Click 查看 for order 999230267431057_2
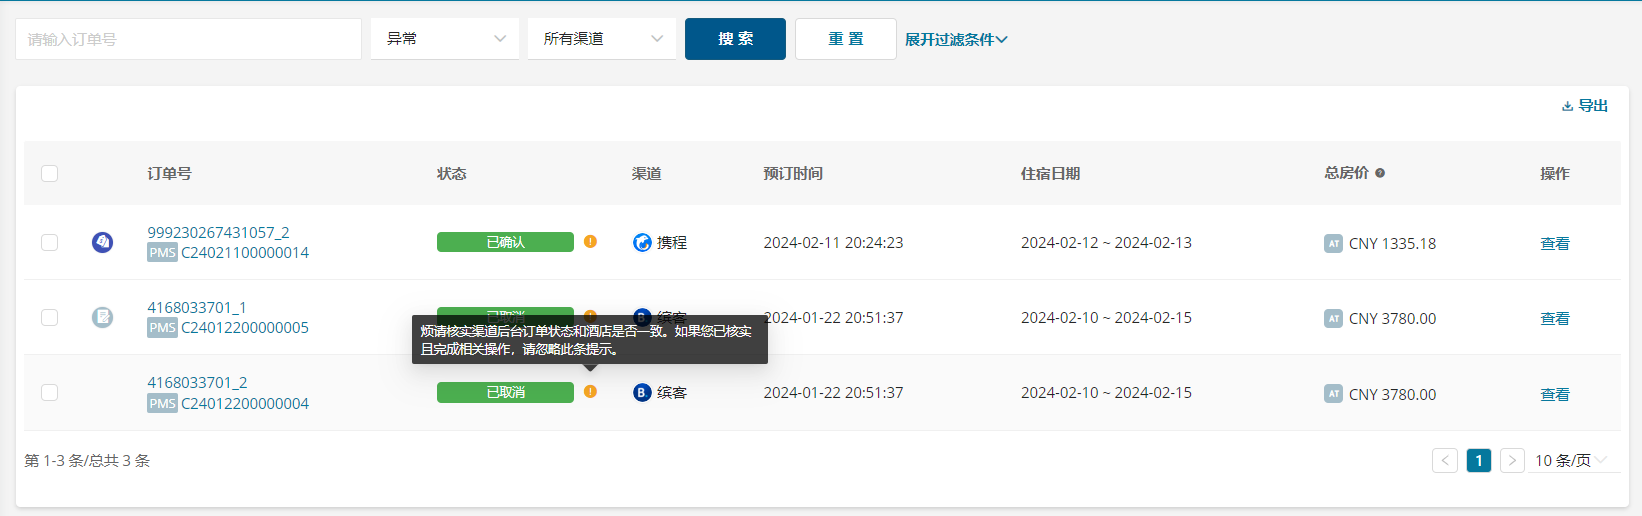The image size is (1642, 516). (x=1555, y=243)
